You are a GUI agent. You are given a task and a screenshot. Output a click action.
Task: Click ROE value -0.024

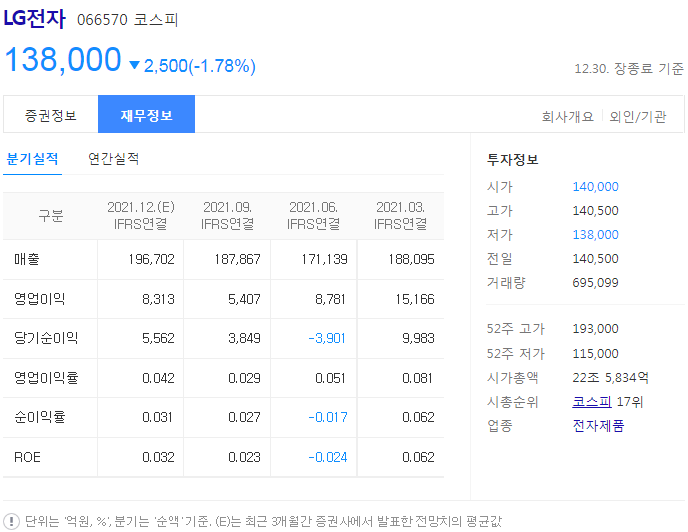click(328, 457)
